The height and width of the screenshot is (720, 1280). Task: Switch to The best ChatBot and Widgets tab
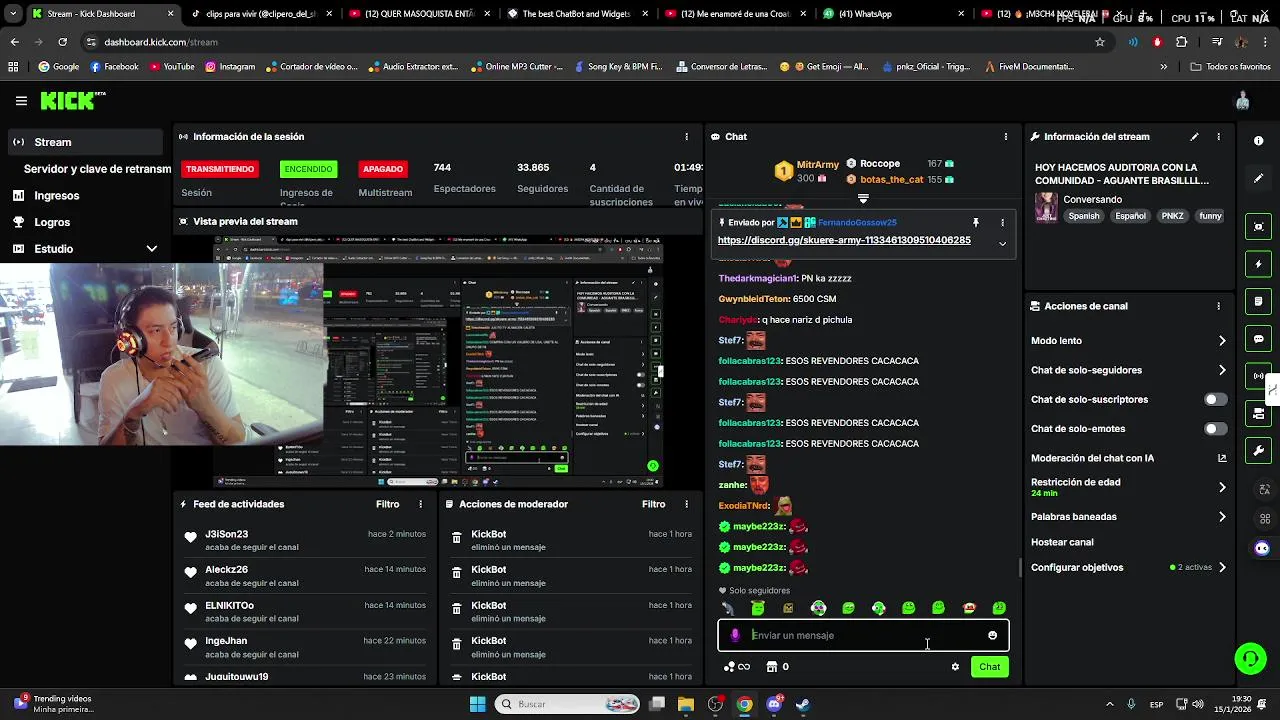(x=579, y=14)
